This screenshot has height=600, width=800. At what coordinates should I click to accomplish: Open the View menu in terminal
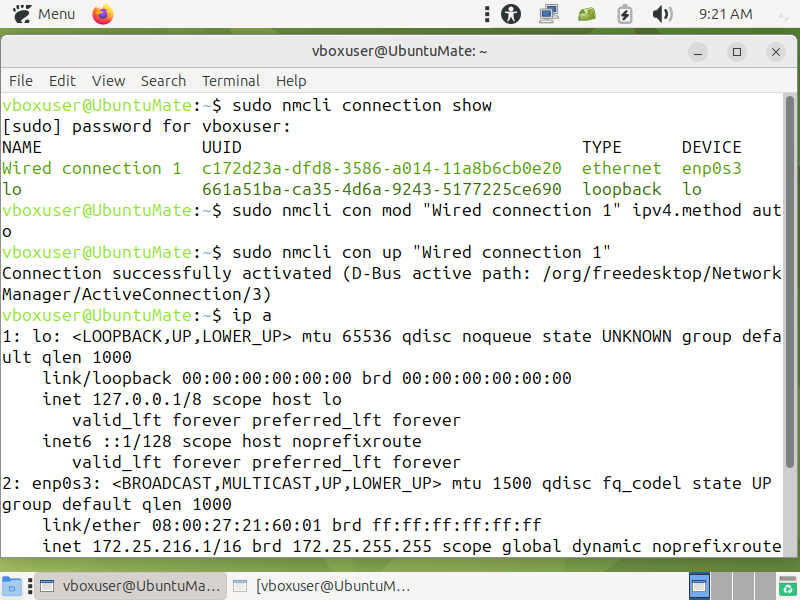click(x=108, y=81)
